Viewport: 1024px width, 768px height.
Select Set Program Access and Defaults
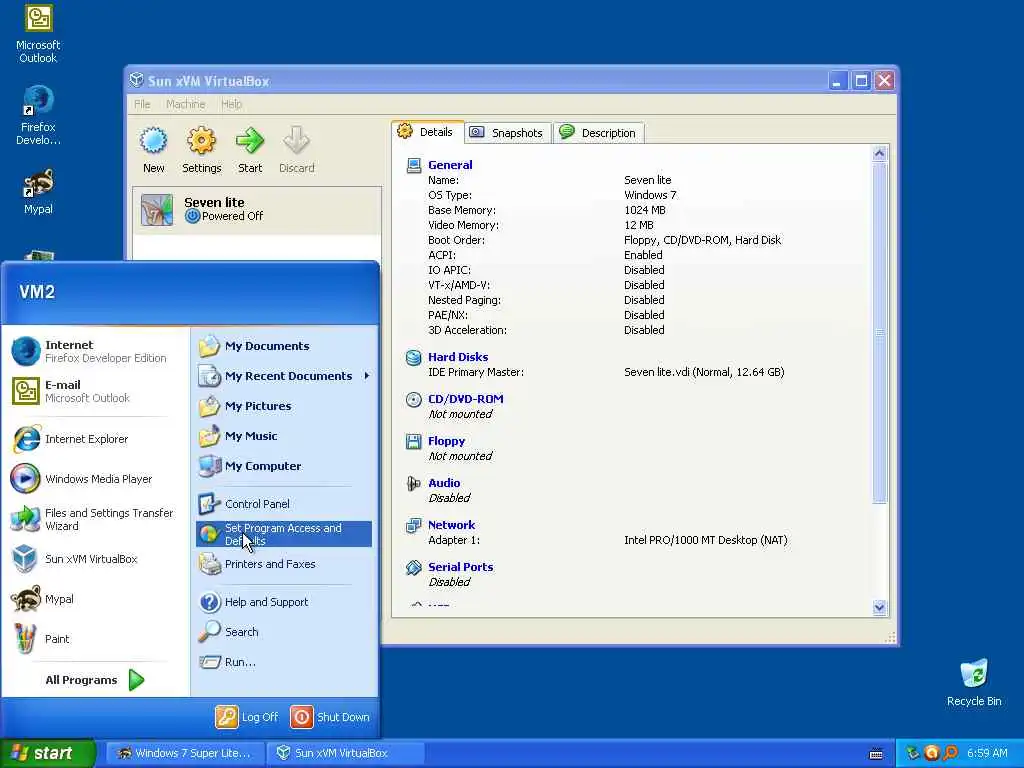tap(284, 534)
